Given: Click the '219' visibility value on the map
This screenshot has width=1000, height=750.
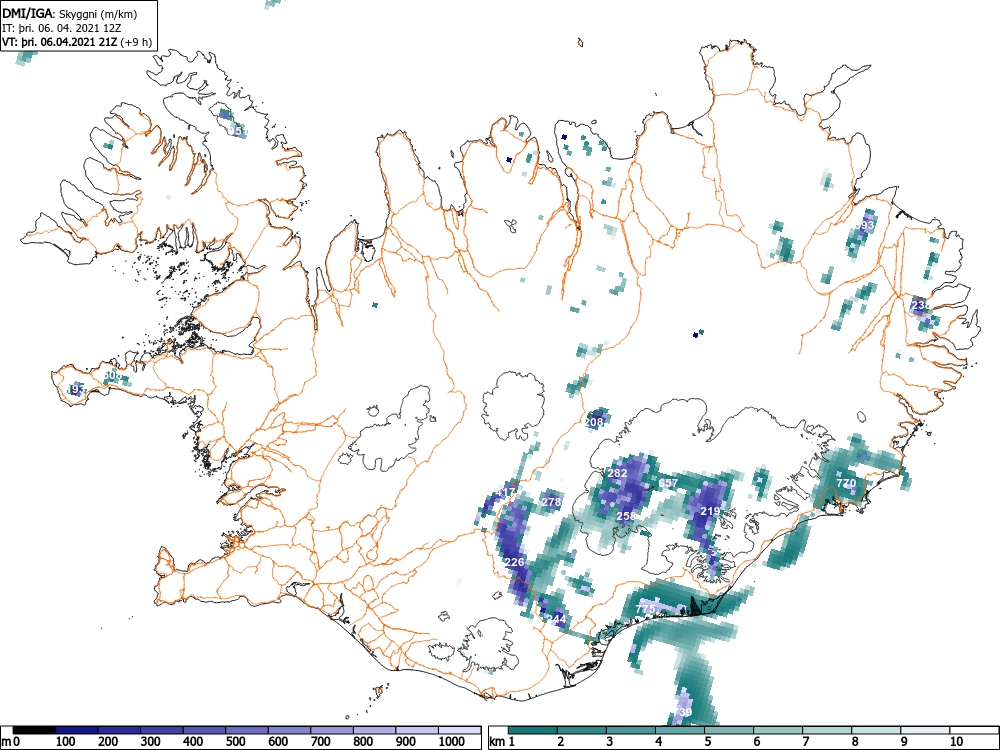Looking at the screenshot, I should [x=710, y=511].
